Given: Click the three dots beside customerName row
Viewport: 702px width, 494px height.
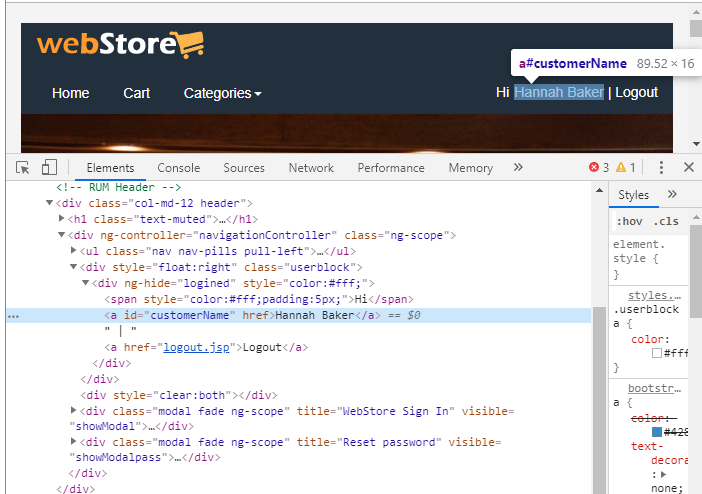Looking at the screenshot, I should [13, 316].
